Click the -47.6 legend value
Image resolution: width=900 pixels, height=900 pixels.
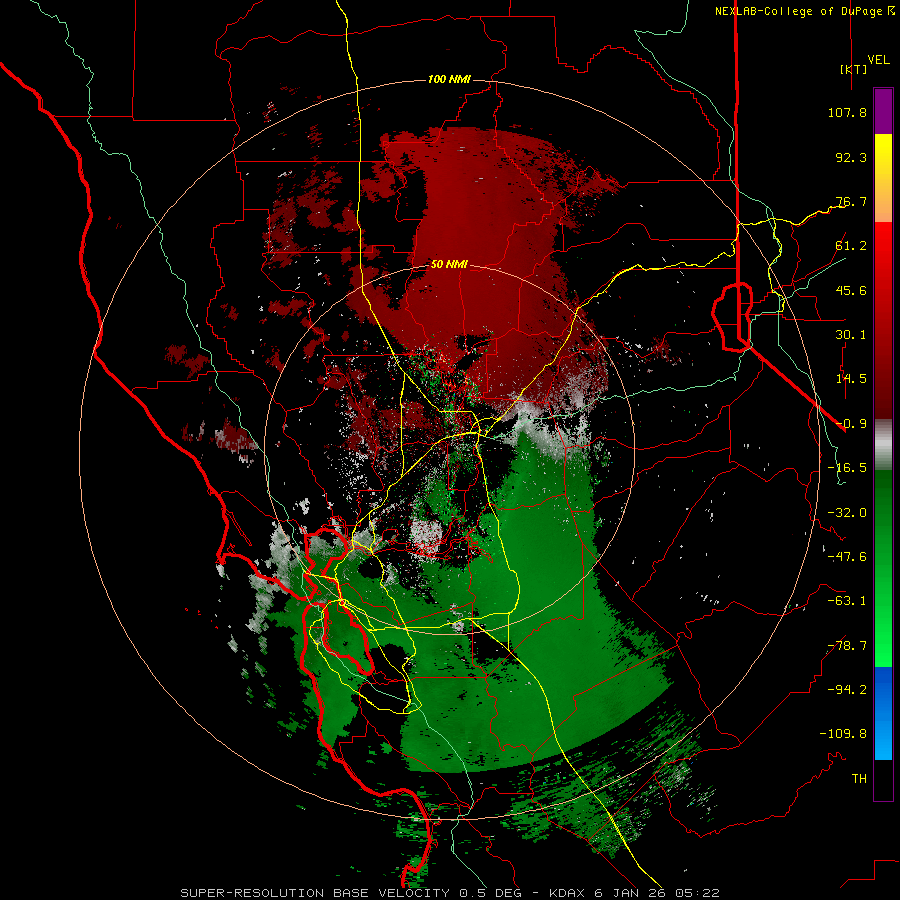coord(847,557)
